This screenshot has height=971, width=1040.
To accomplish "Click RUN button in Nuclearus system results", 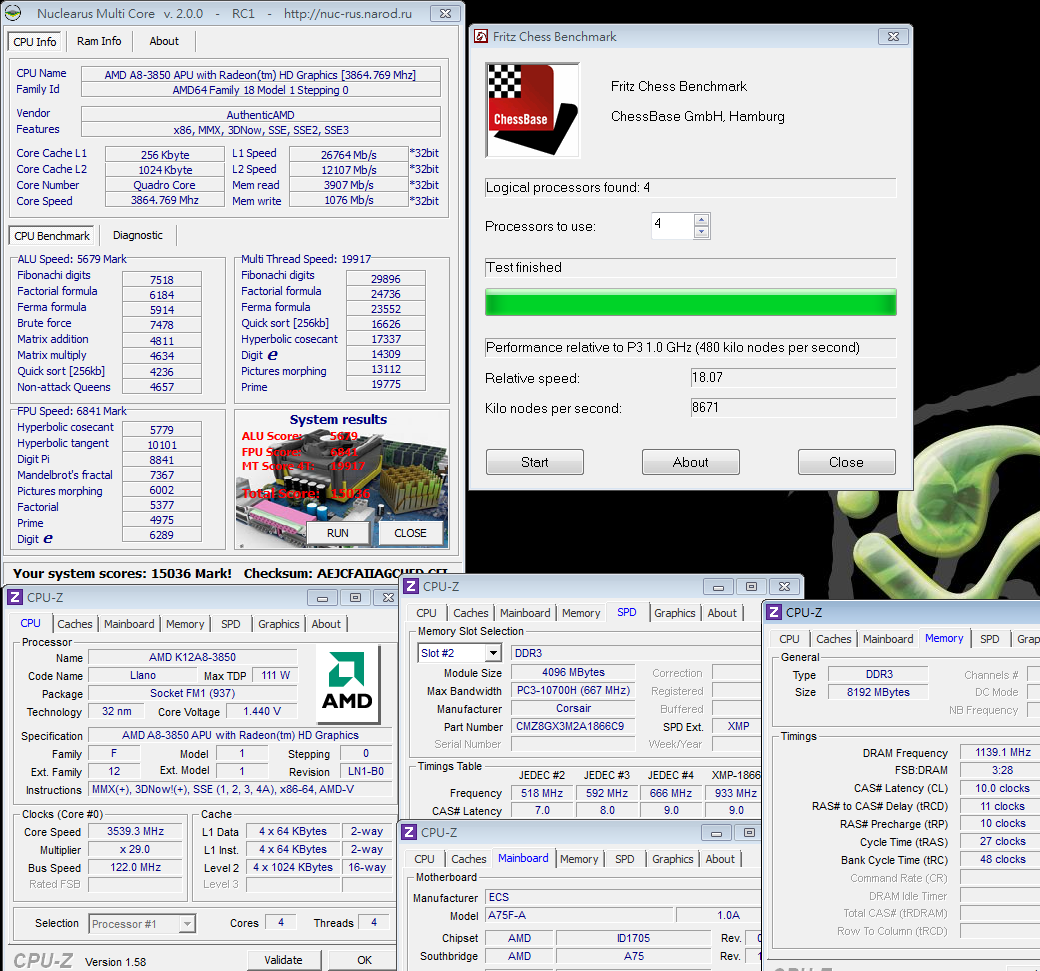I will 338,533.
